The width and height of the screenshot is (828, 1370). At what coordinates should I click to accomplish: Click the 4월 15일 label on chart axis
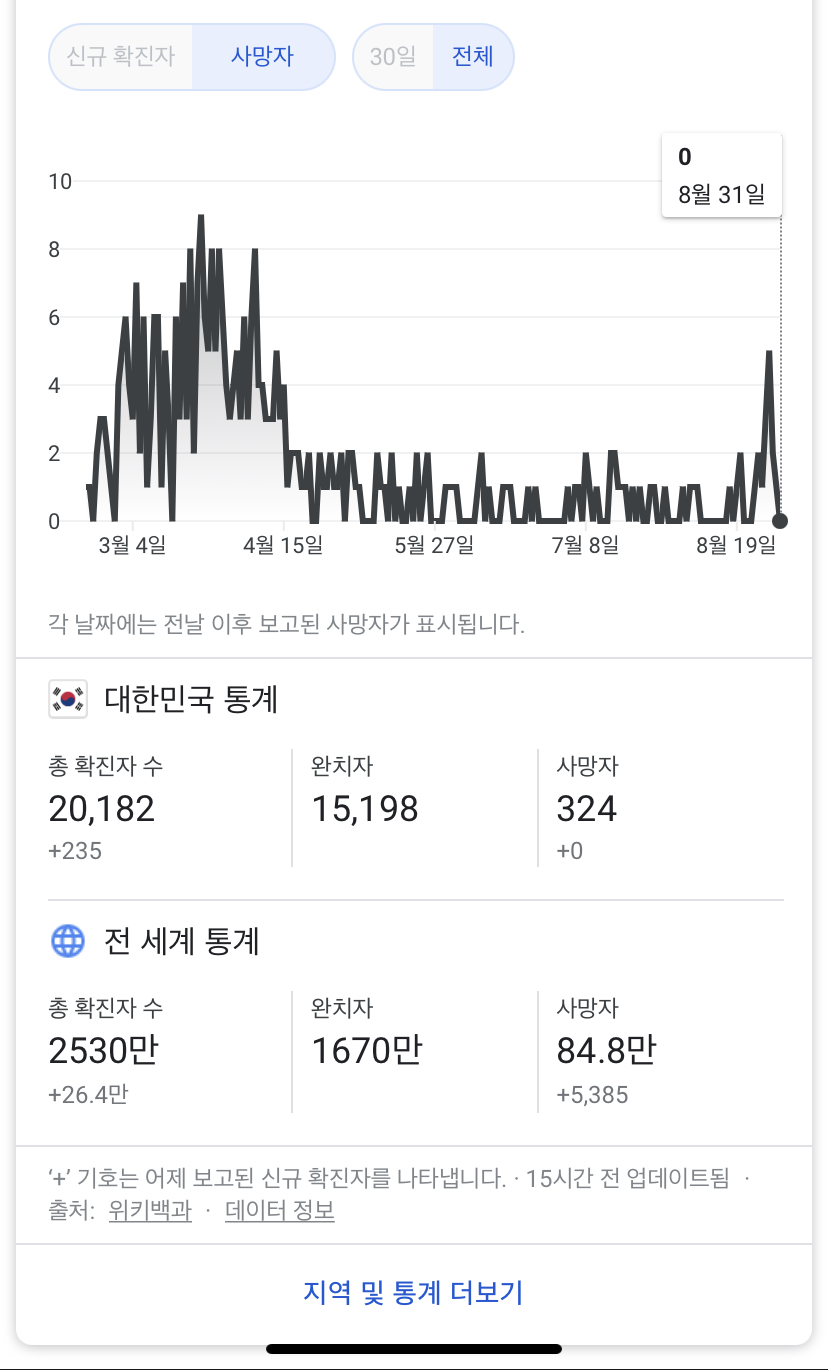point(284,545)
